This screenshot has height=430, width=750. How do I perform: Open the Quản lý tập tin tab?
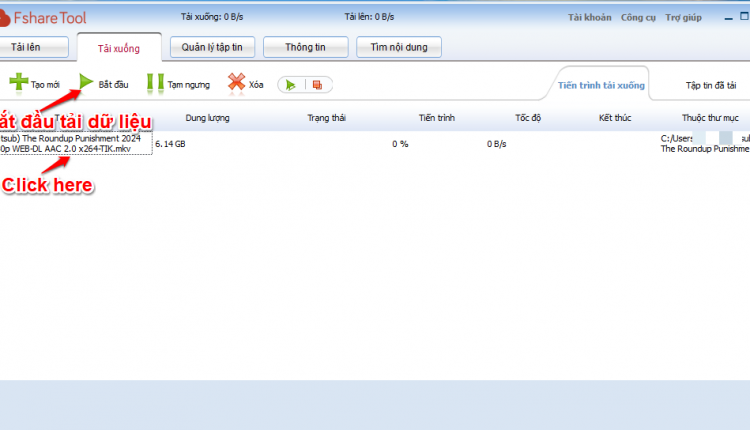[212, 47]
